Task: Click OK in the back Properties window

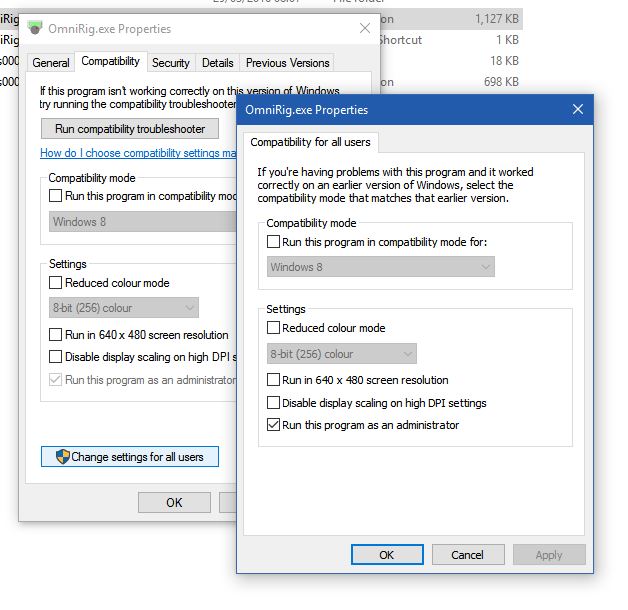Action: tap(174, 503)
